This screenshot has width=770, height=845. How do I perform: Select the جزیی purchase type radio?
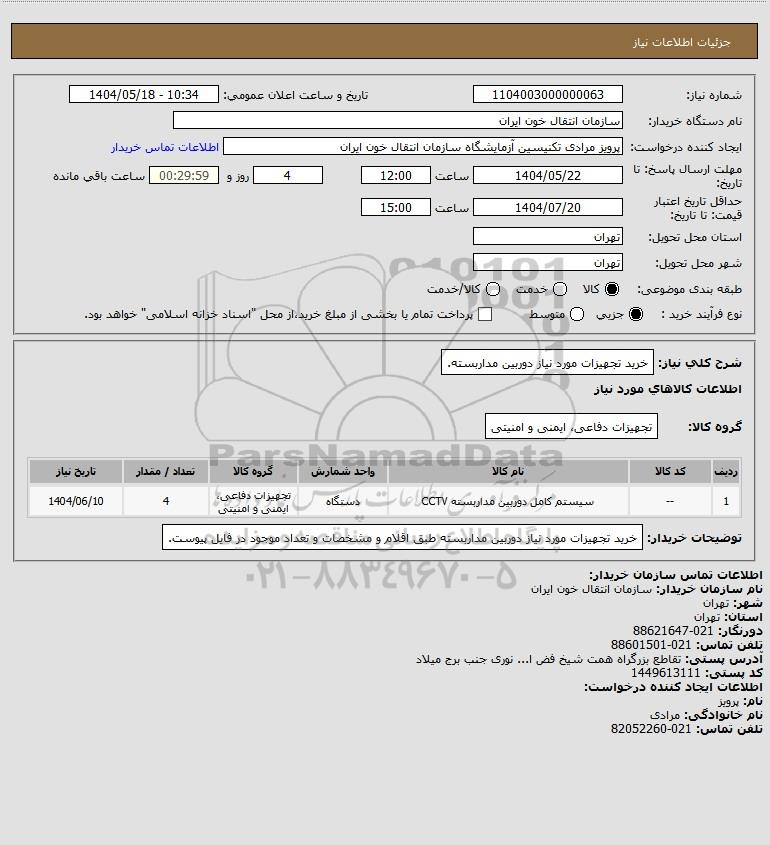point(636,314)
